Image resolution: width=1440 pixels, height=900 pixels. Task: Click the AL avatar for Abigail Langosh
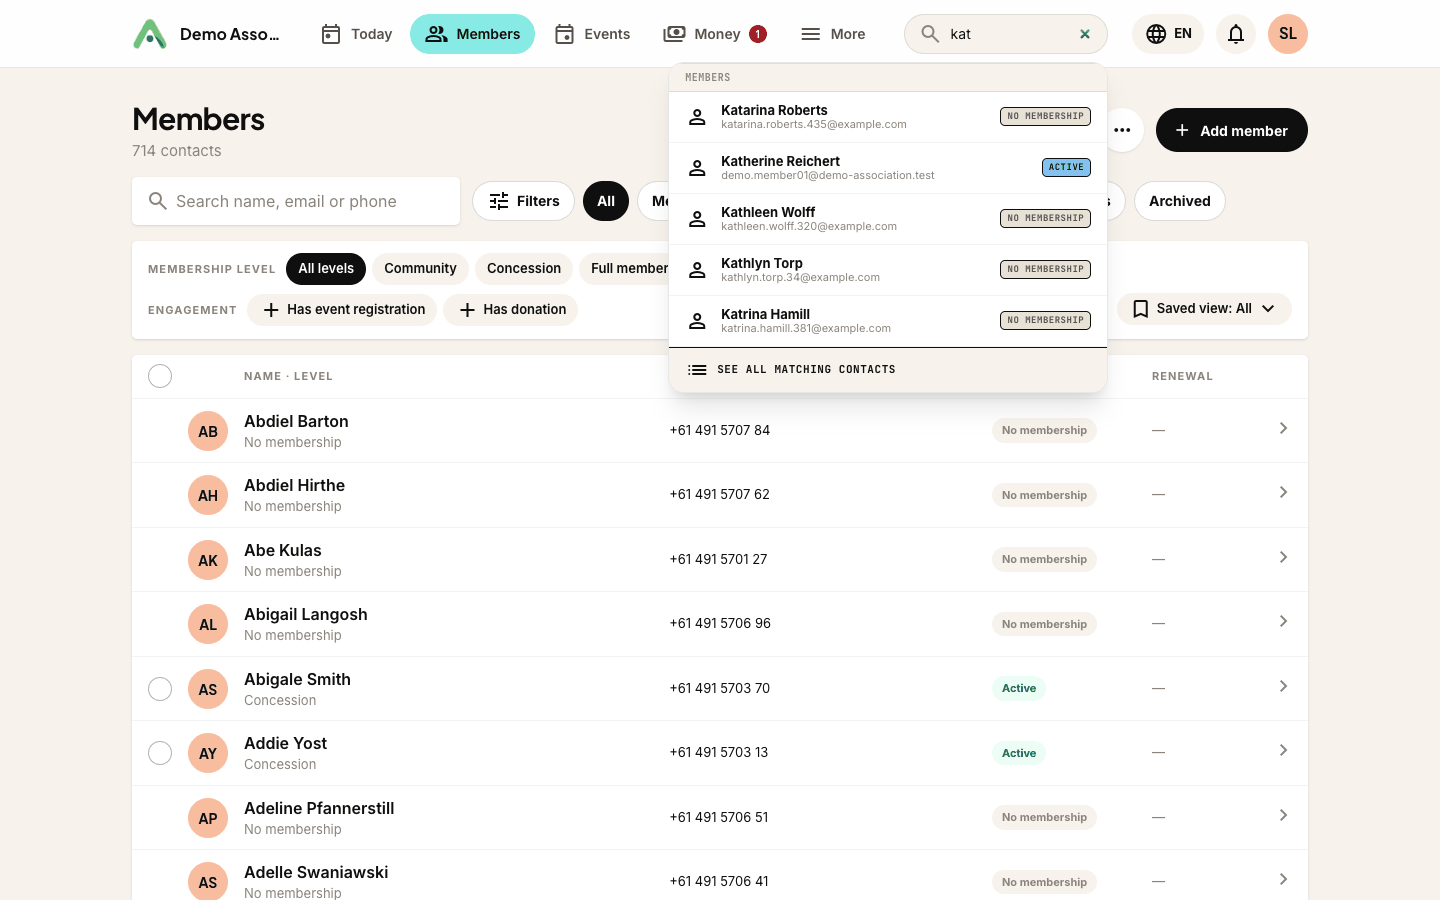[208, 624]
